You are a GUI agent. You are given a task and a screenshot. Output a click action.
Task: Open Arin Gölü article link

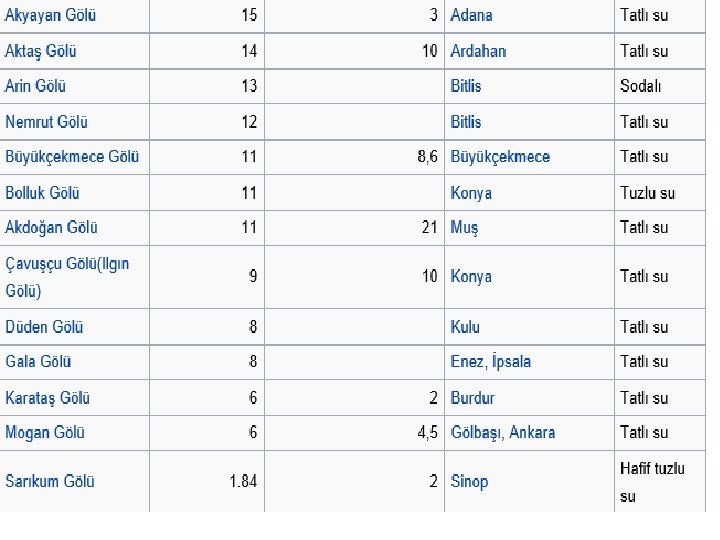[x=36, y=86]
